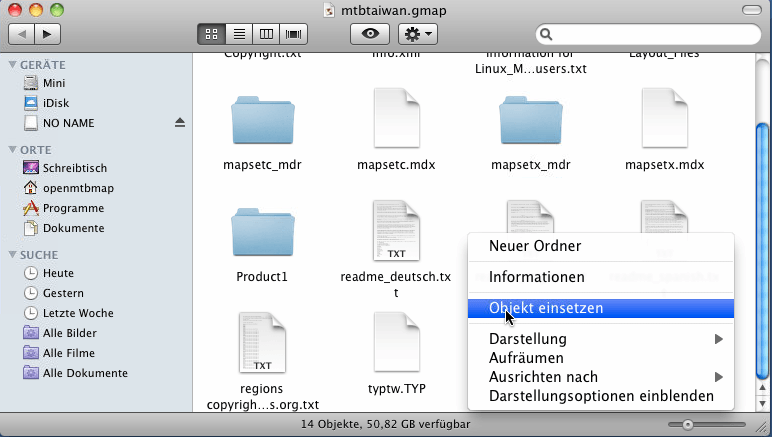
Task: Open Quick Look with the eye button
Action: [x=370, y=34]
